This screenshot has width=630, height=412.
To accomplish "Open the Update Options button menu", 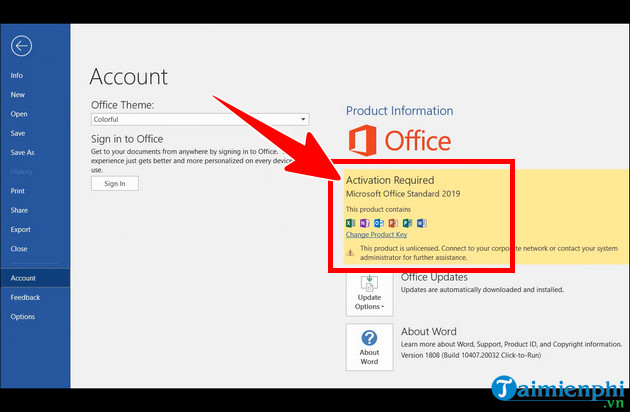I will pyautogui.click(x=369, y=294).
